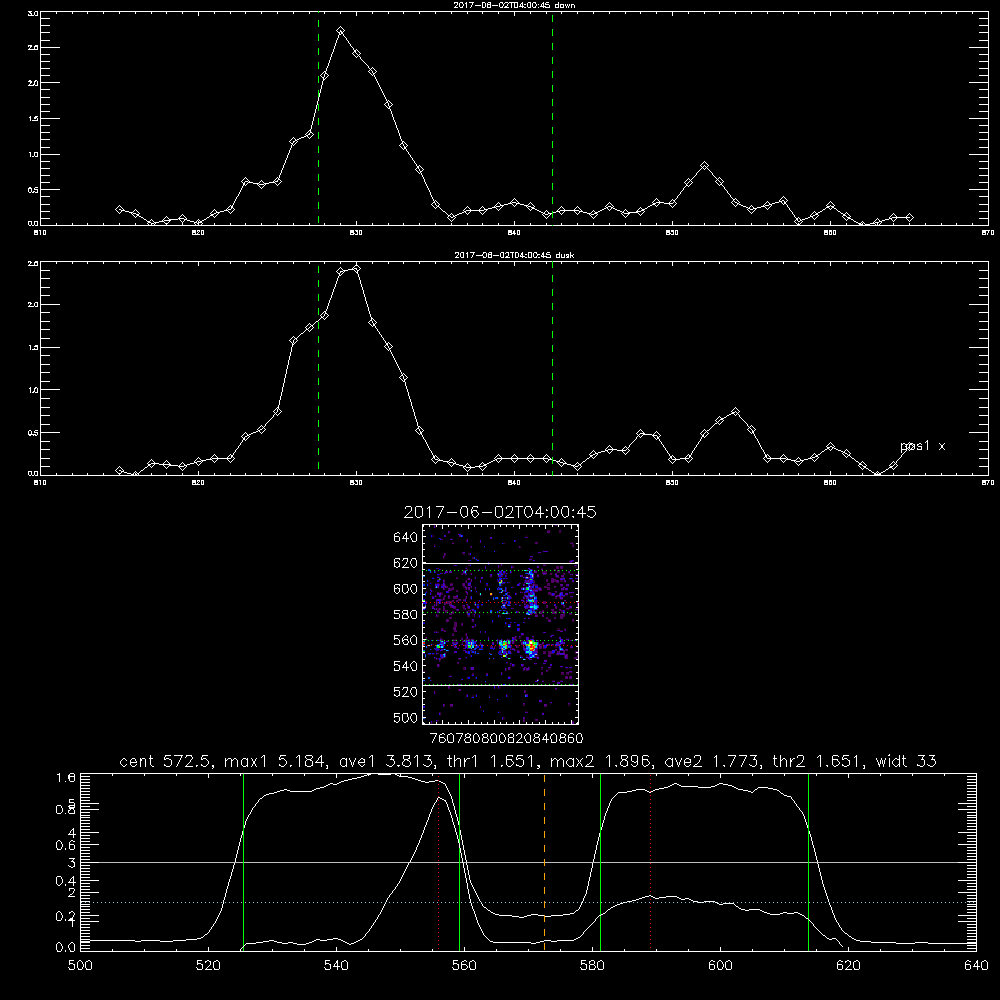Click the '500' y-axis label of heatmap

pos(406,718)
